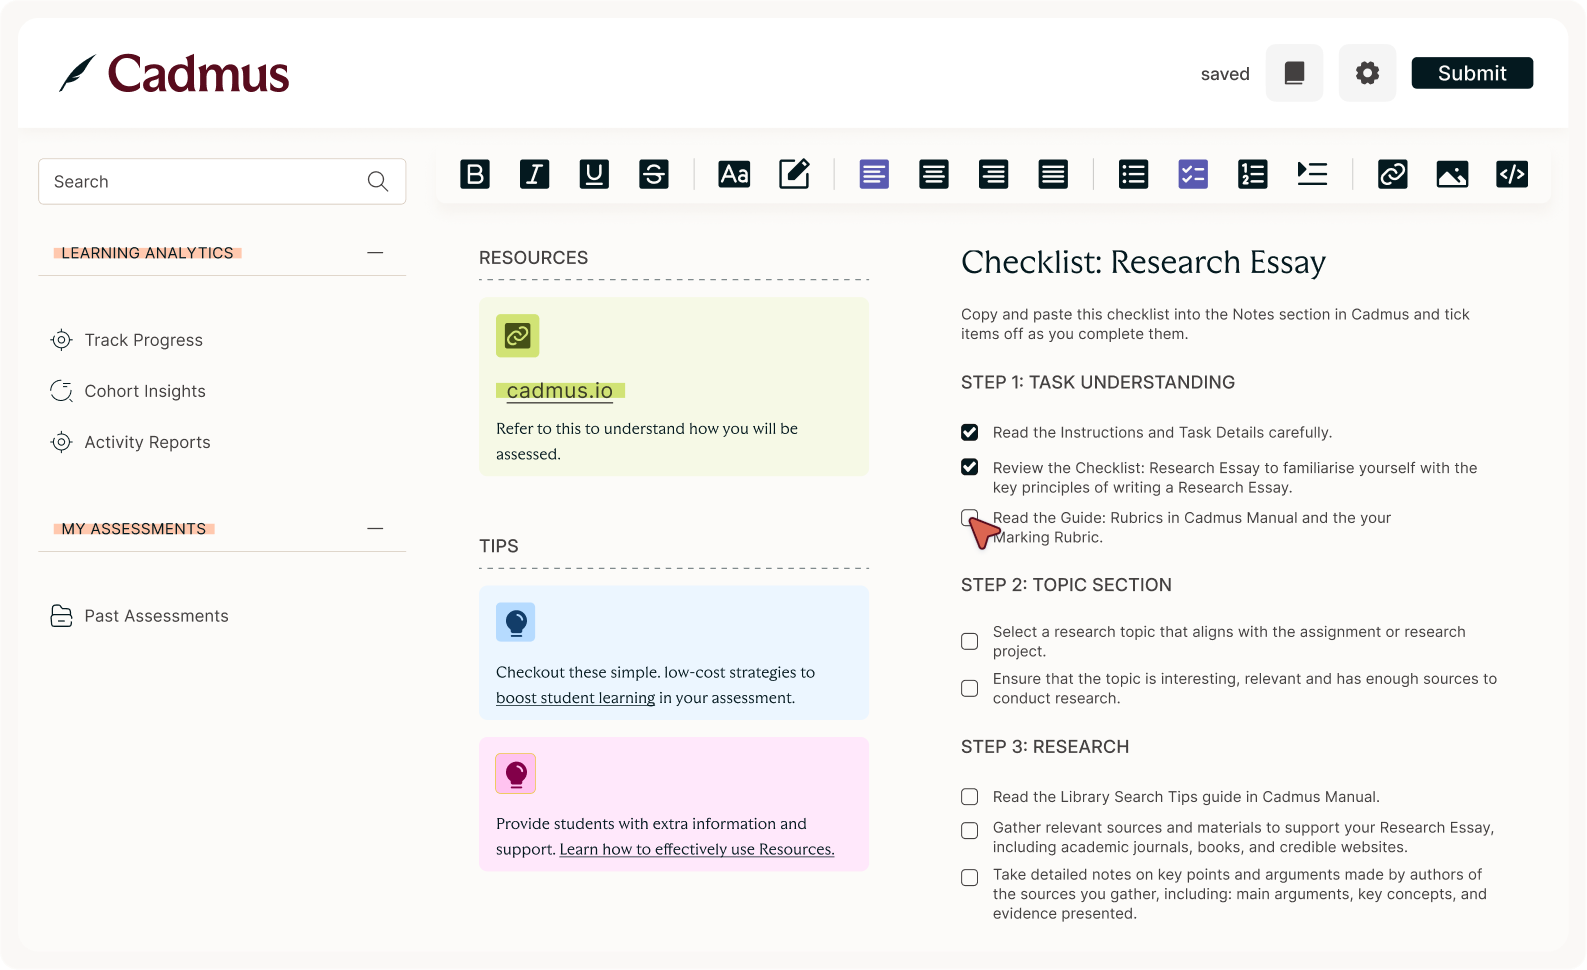Check Ensure that the topic is interesting
This screenshot has width=1587, height=970.
click(969, 688)
